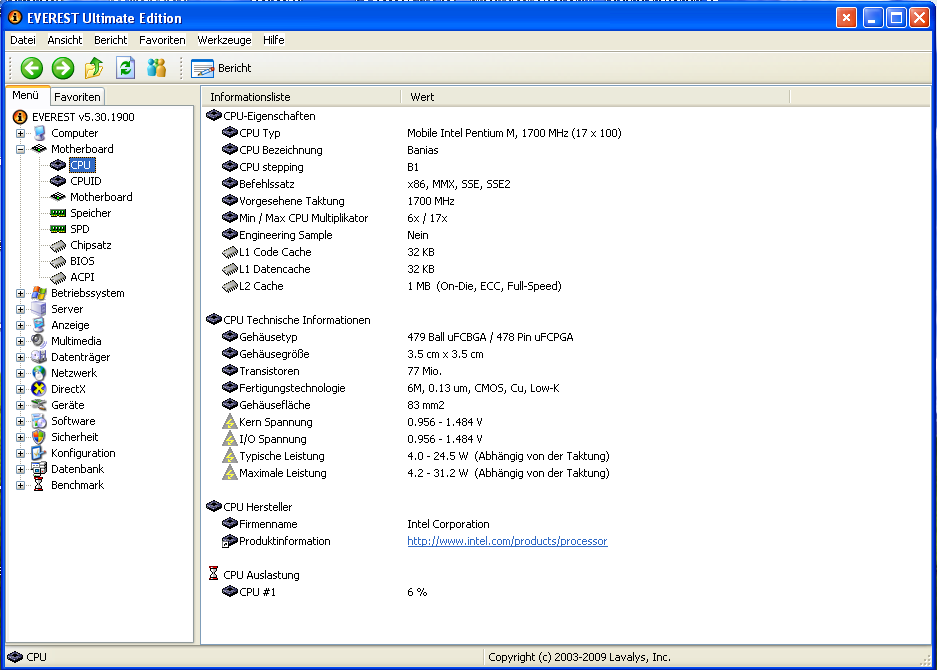Select the Geräte tree item label
Screen dimensions: 937x670
point(68,405)
